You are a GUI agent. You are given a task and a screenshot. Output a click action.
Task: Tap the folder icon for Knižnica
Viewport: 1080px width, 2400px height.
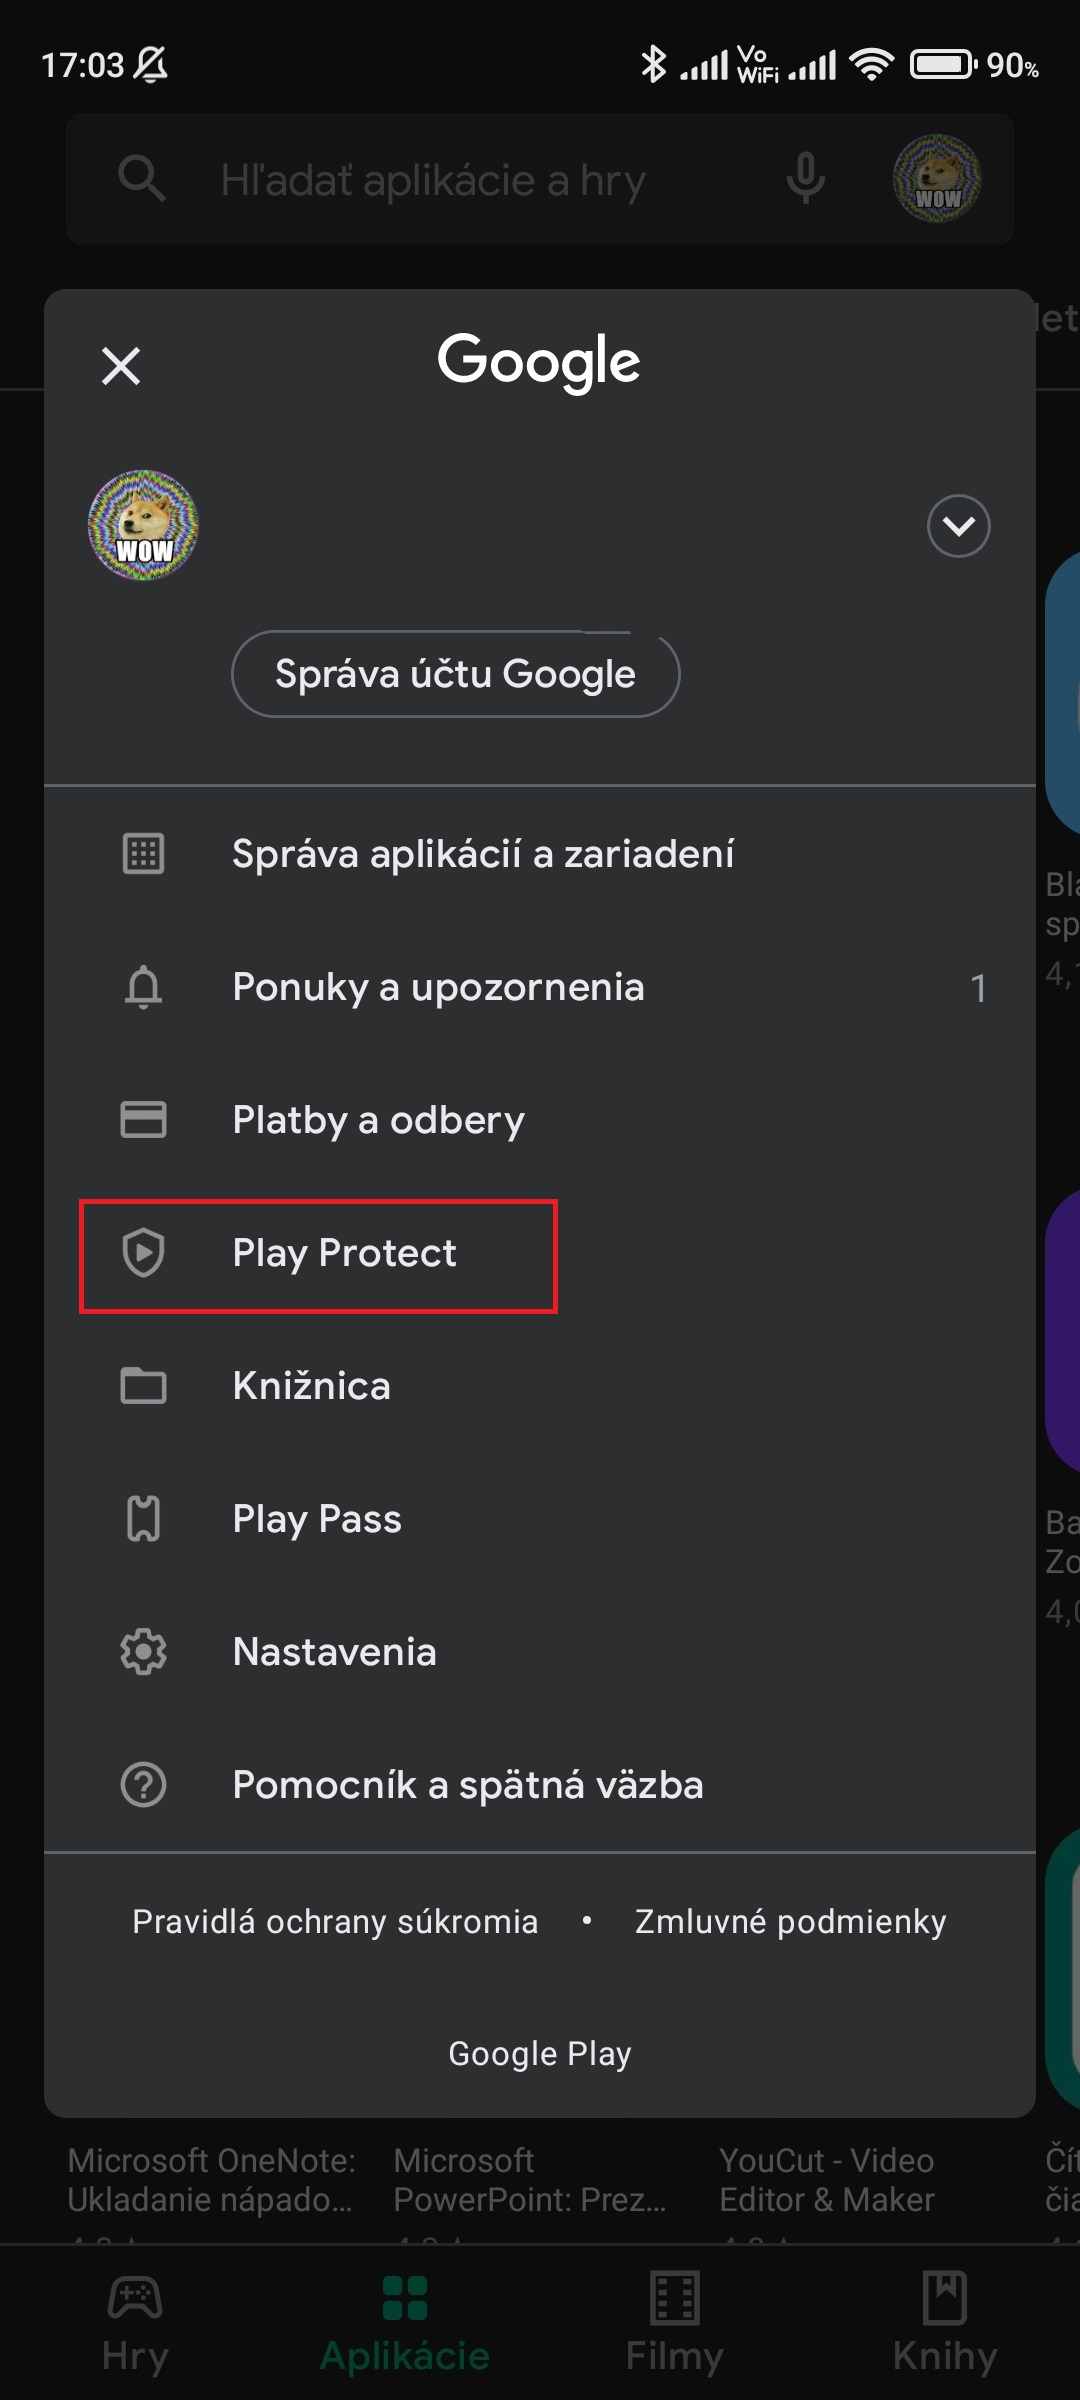[143, 1386]
